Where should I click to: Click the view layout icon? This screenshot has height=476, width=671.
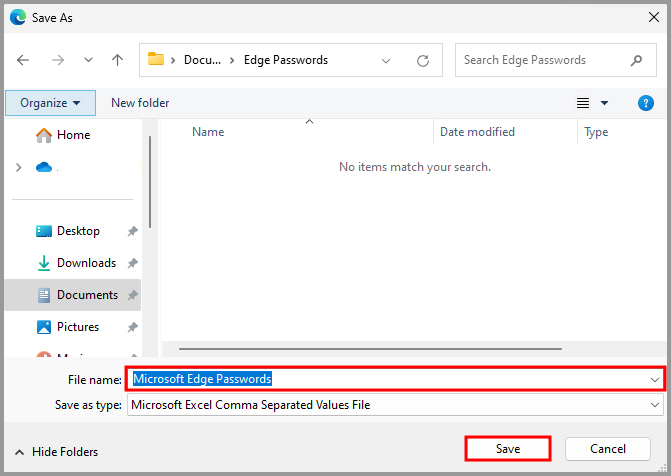pyautogui.click(x=584, y=103)
